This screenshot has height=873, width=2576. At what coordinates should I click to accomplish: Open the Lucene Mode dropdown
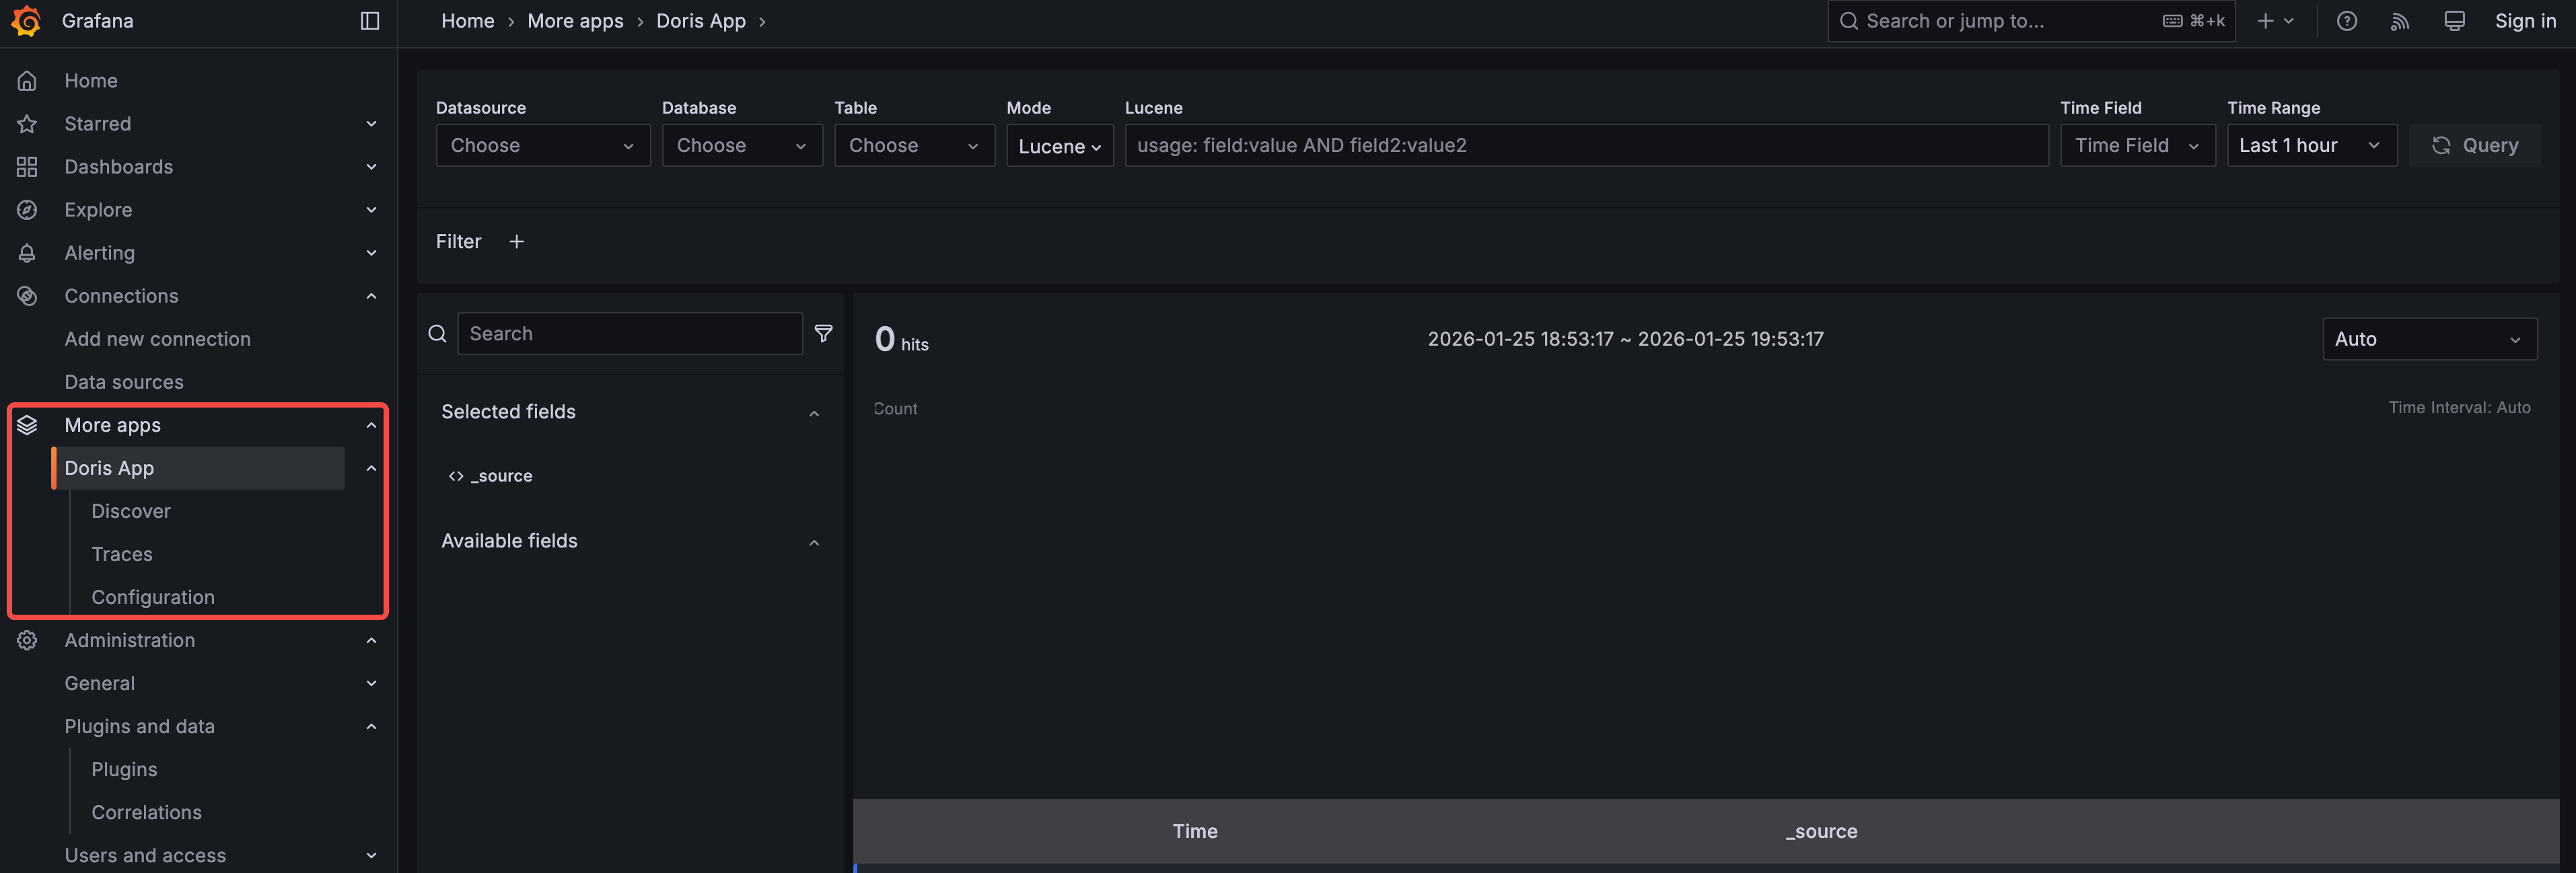pyautogui.click(x=1059, y=146)
